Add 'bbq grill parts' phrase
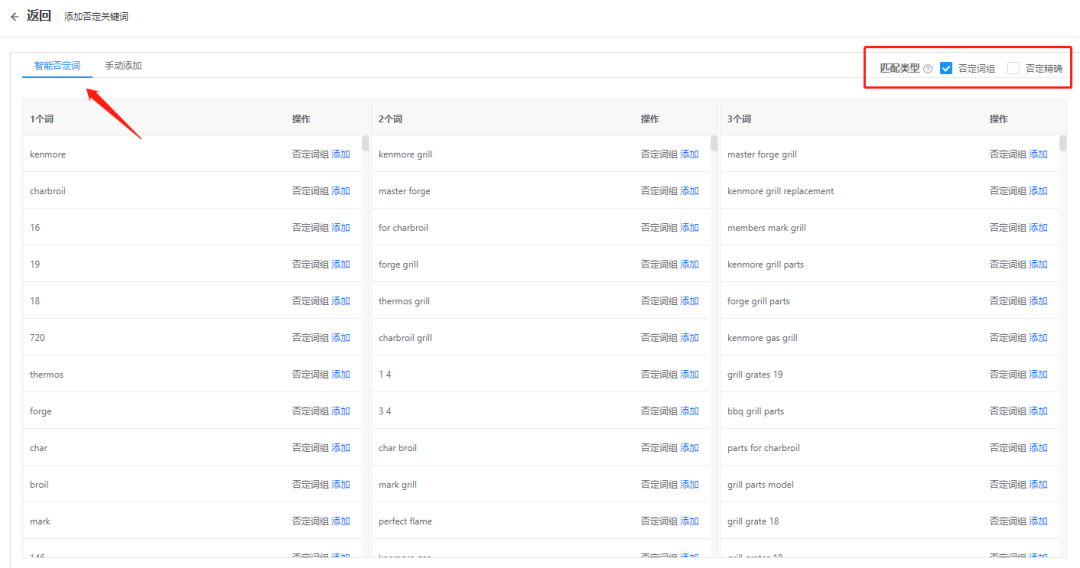1080x568 pixels. click(x=1038, y=411)
